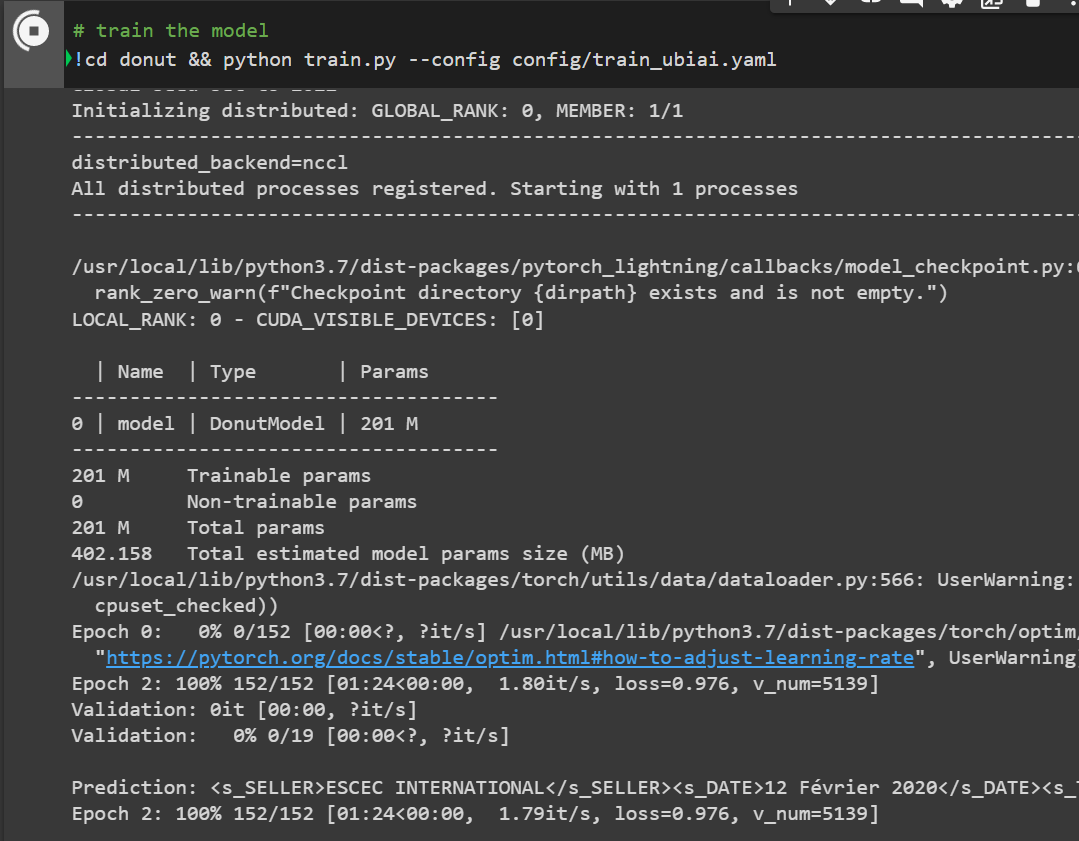Click the config/train_ubiai.yaml path in command
The image size is (1079, 841).
(644, 60)
